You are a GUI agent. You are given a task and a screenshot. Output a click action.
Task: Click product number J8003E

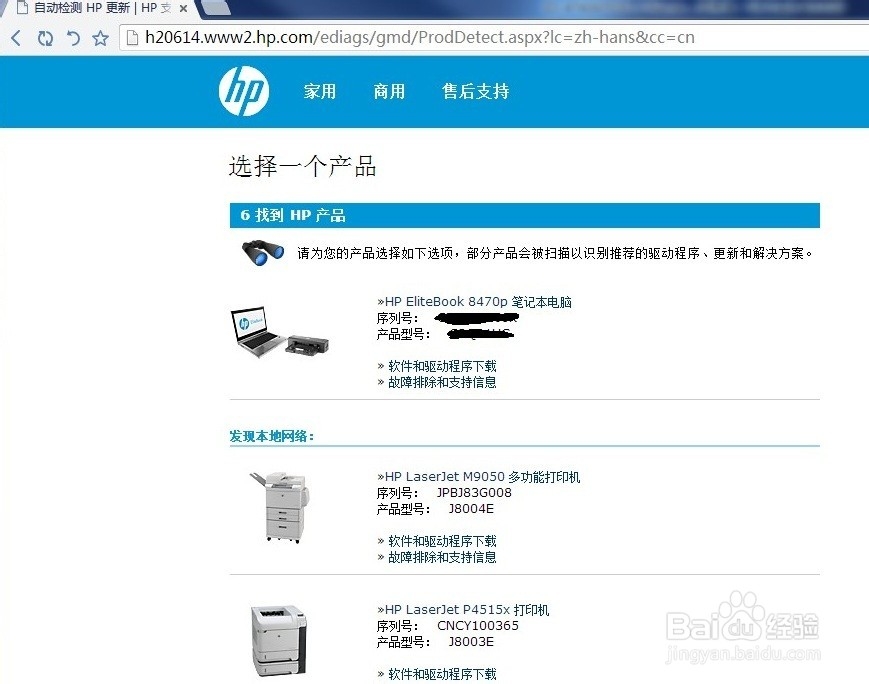point(471,642)
